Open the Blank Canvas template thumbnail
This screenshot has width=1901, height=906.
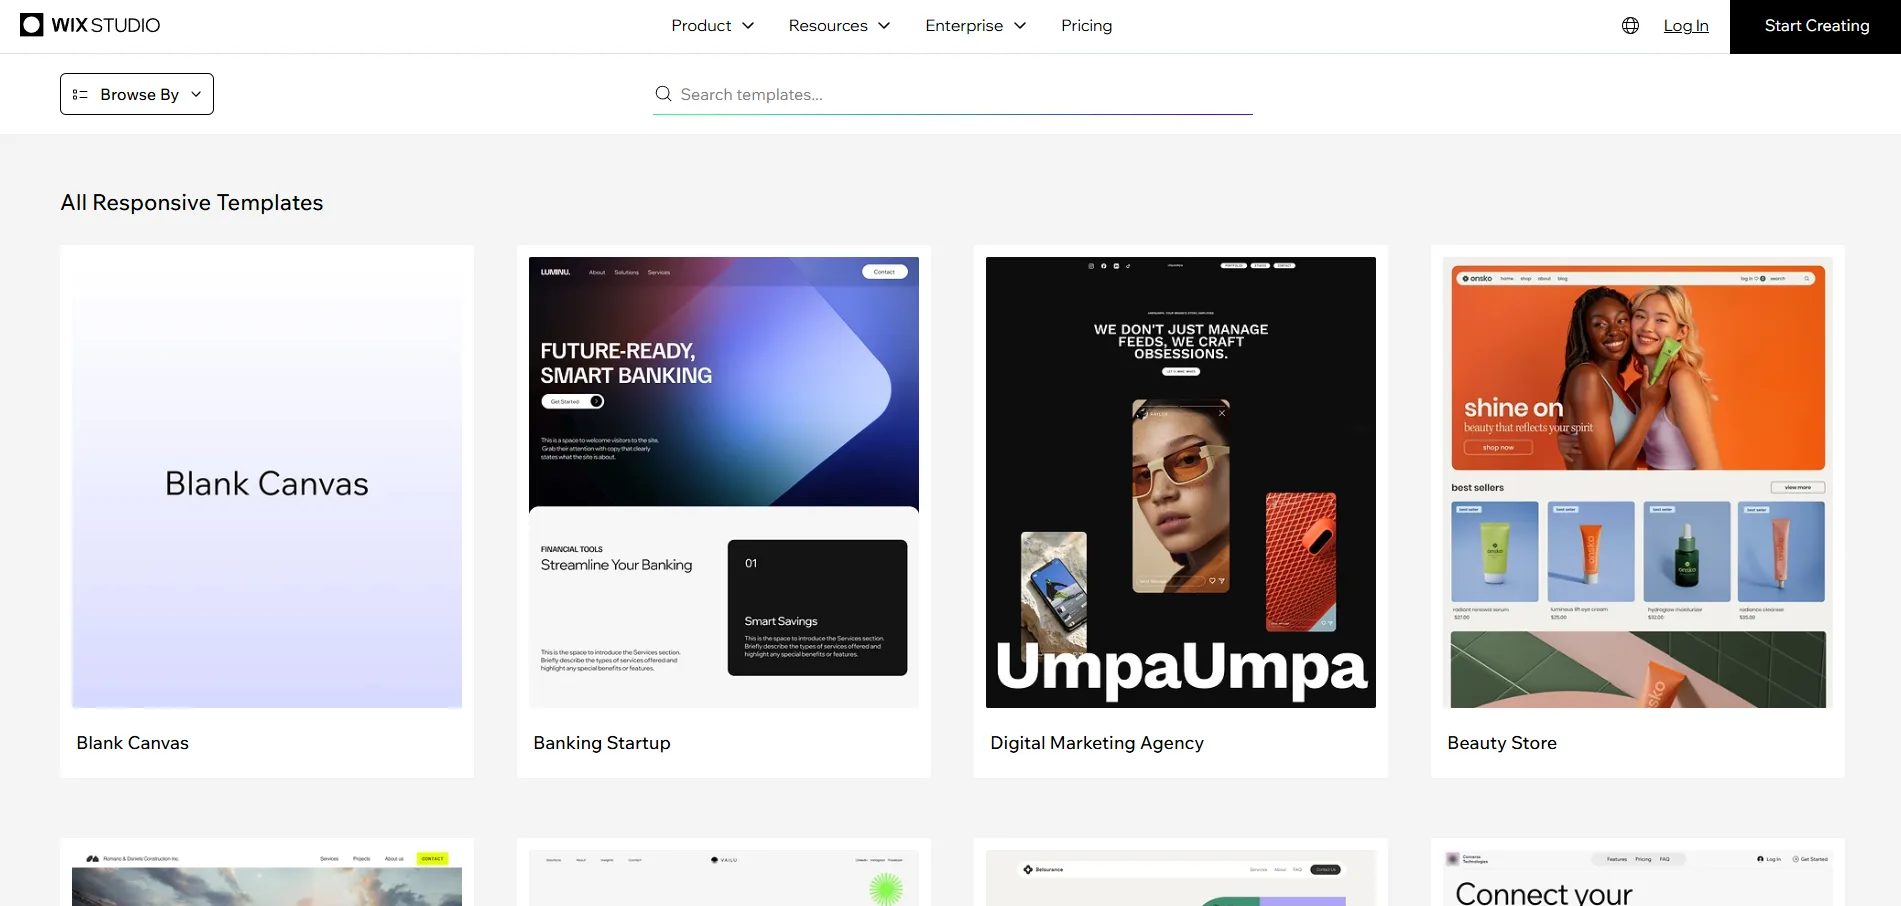pos(267,482)
